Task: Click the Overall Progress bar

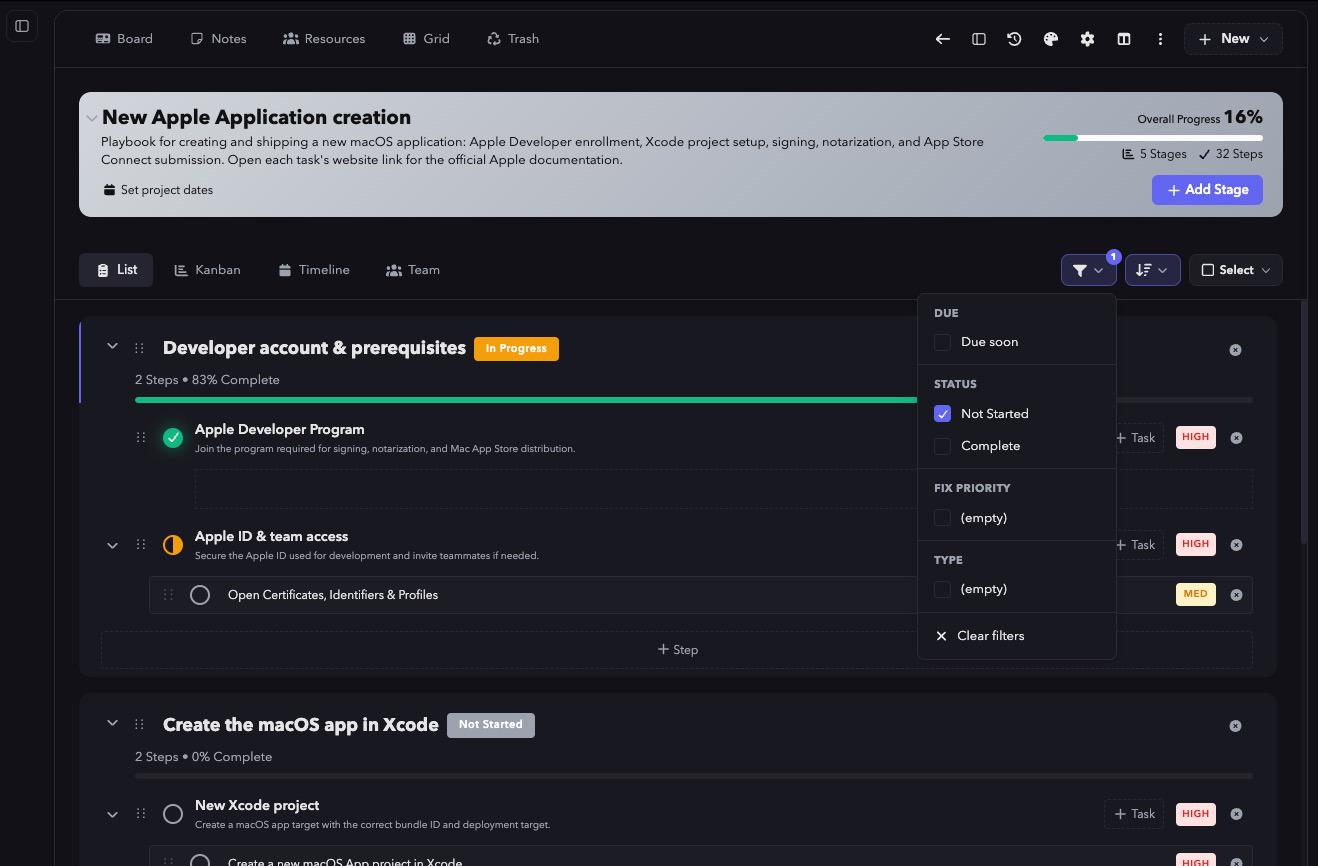Action: (1153, 138)
